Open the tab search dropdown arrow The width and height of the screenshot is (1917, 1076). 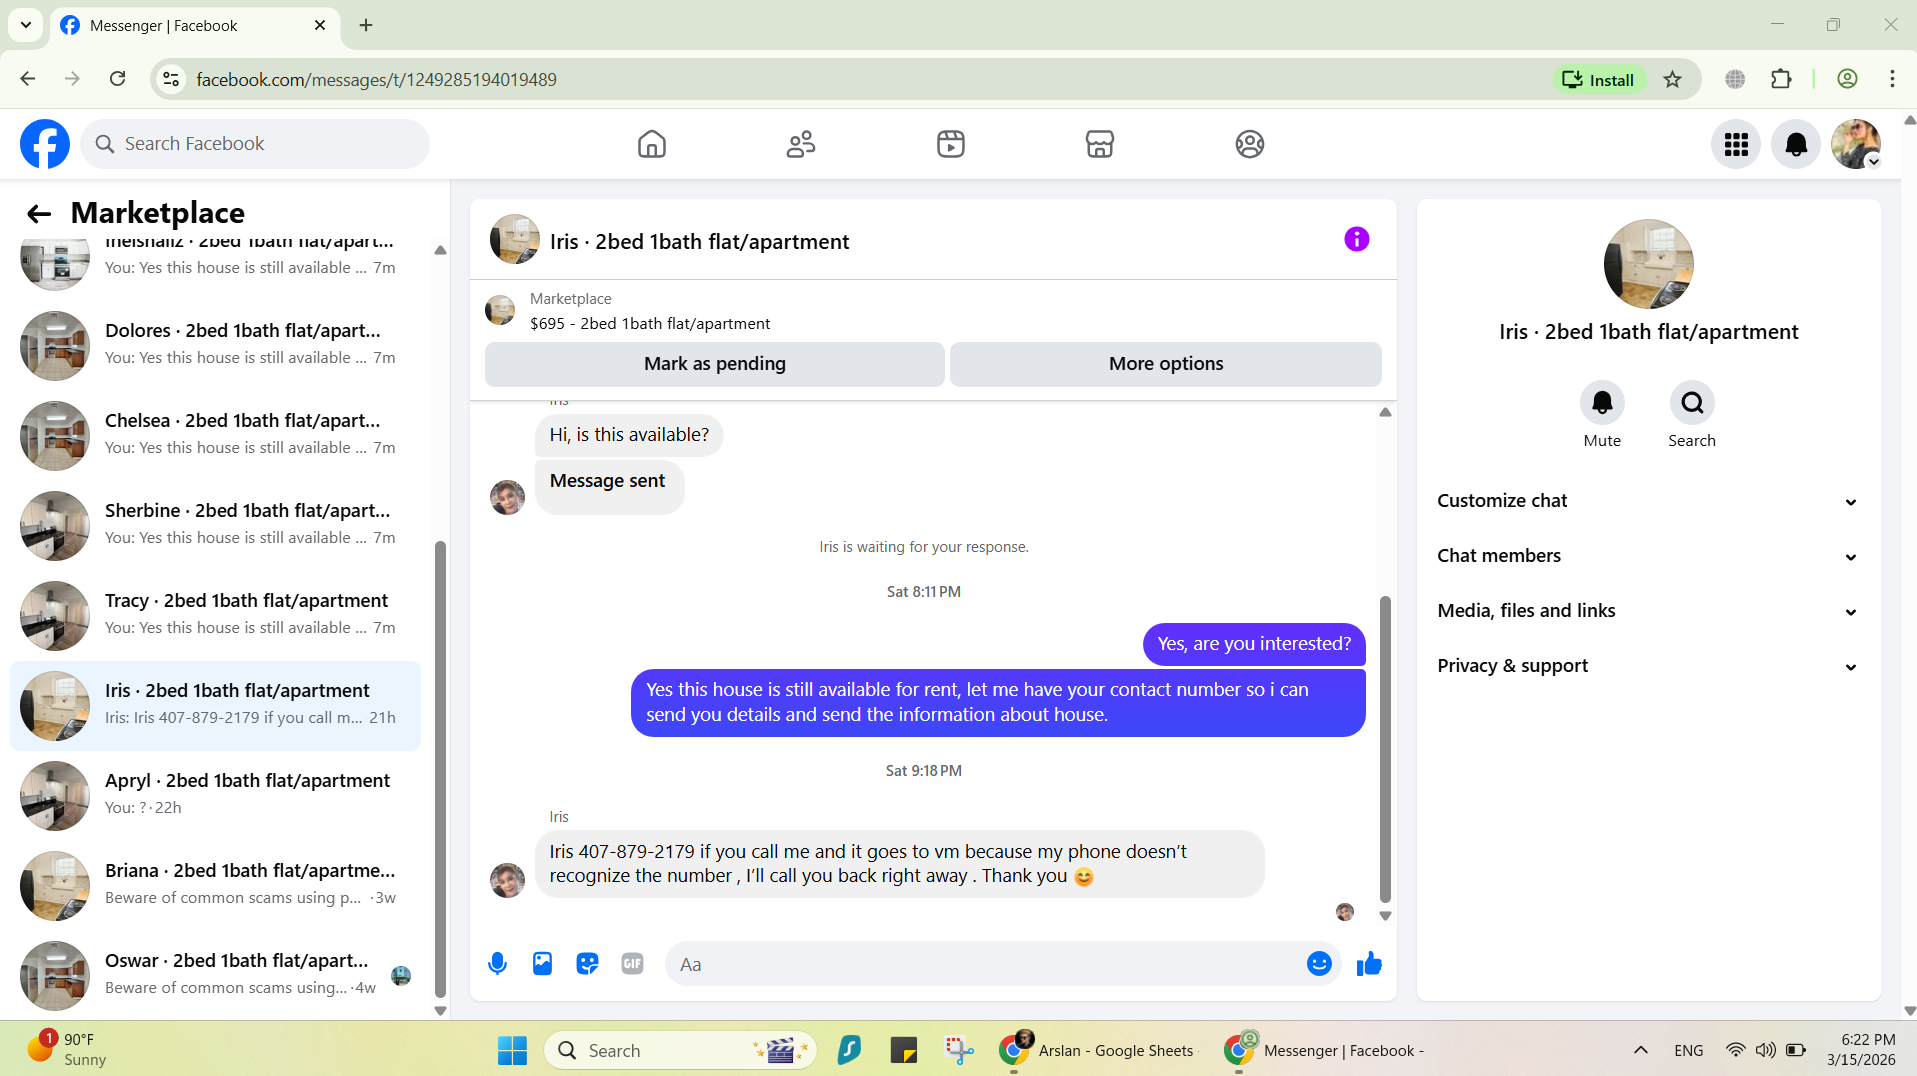tap(26, 25)
